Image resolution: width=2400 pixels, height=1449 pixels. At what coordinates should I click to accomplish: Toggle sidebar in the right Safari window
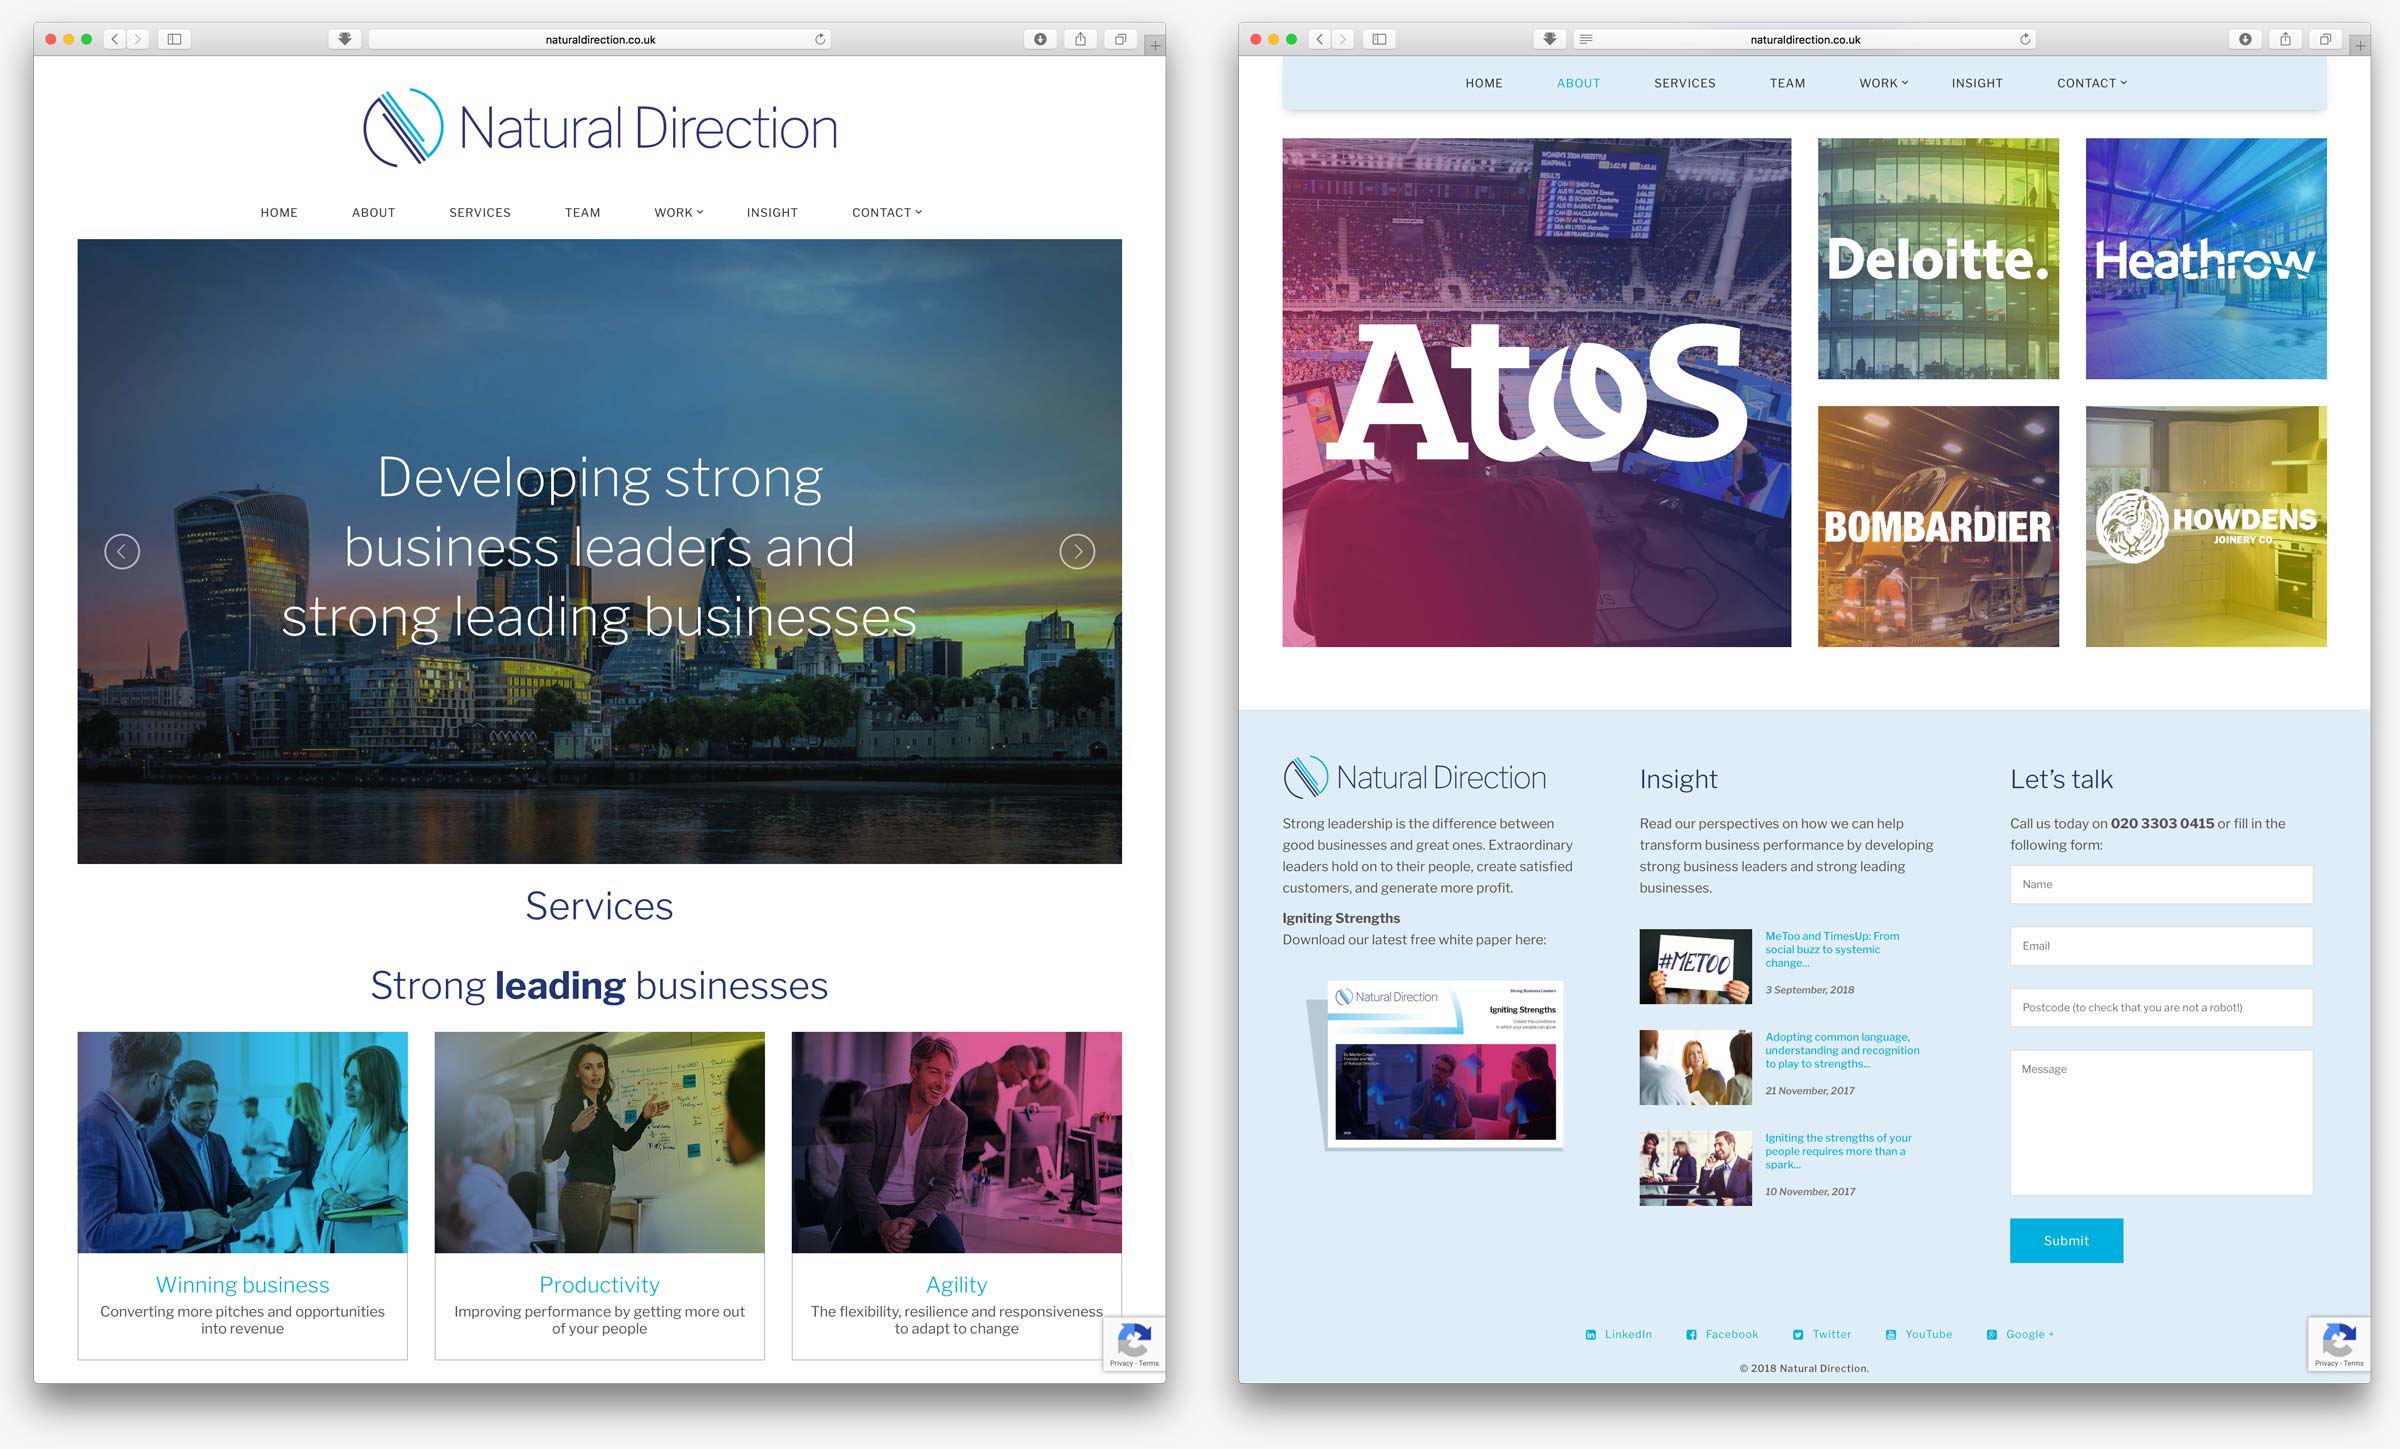coord(1379,39)
